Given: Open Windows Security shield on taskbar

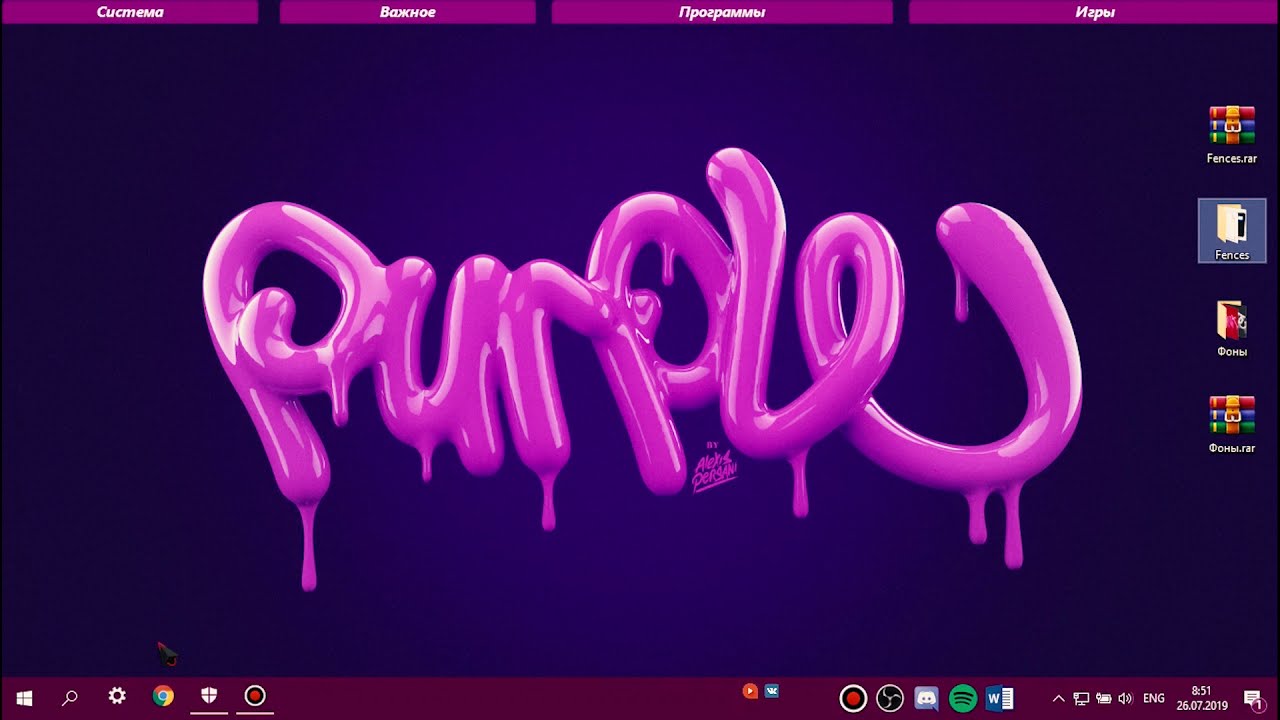Looking at the screenshot, I should [x=209, y=696].
